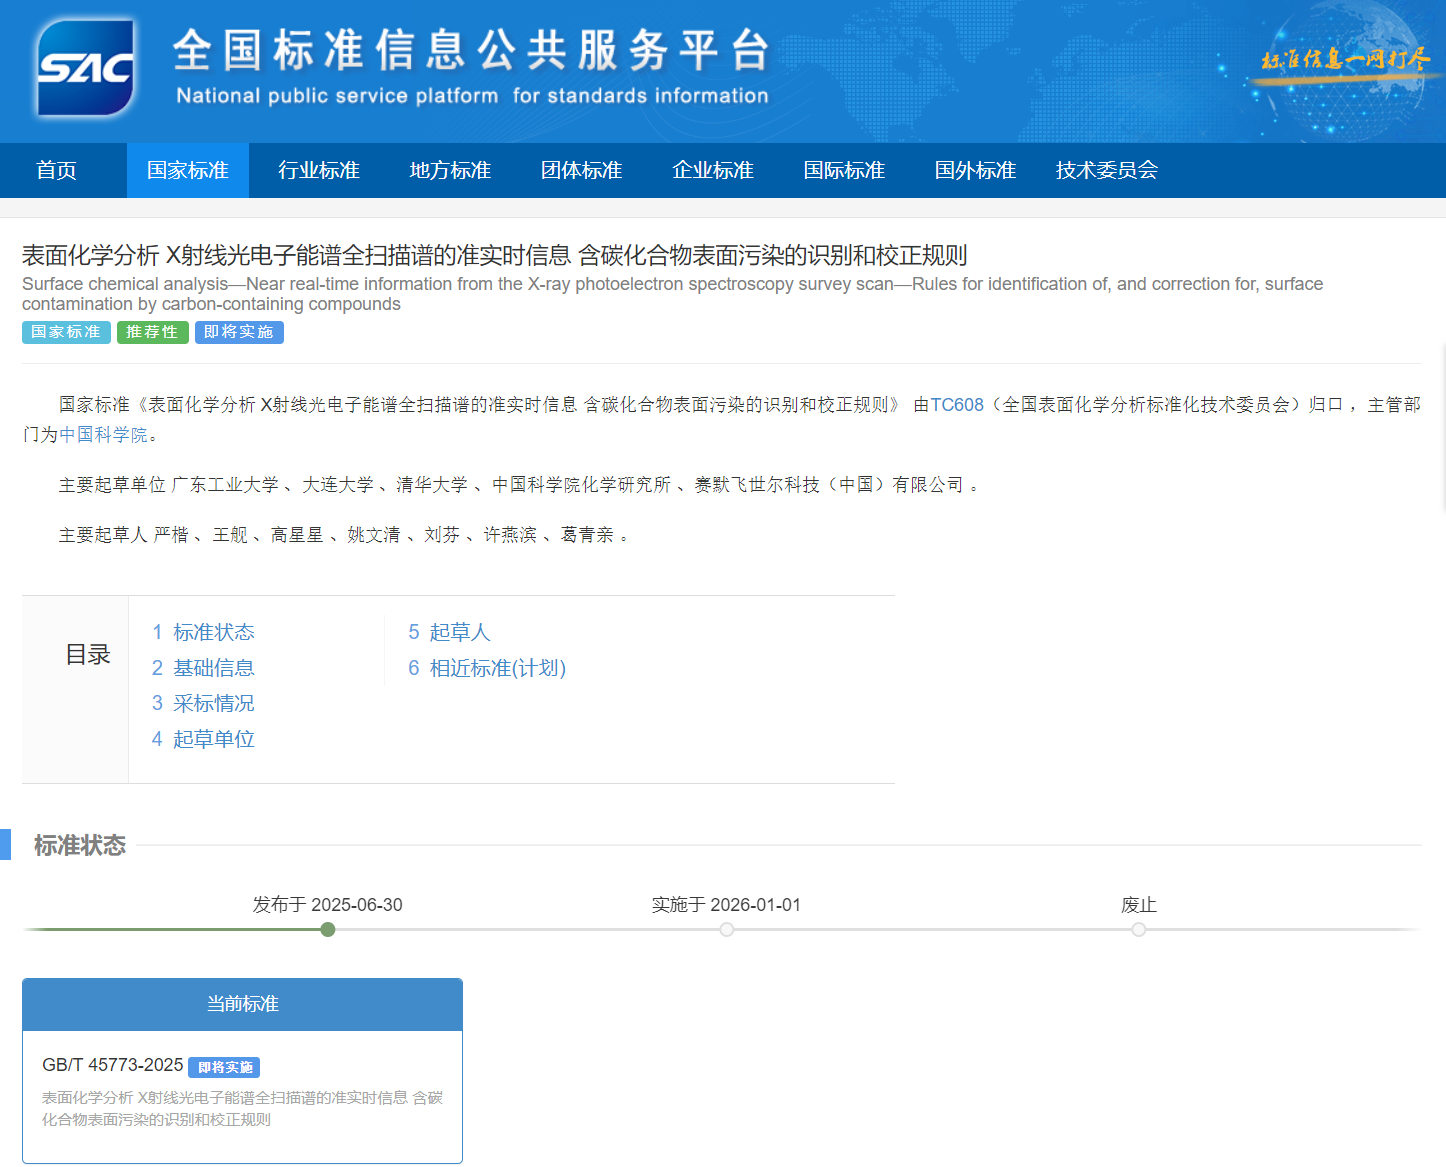
Task: Switch to 团体标准 section
Action: click(x=581, y=171)
